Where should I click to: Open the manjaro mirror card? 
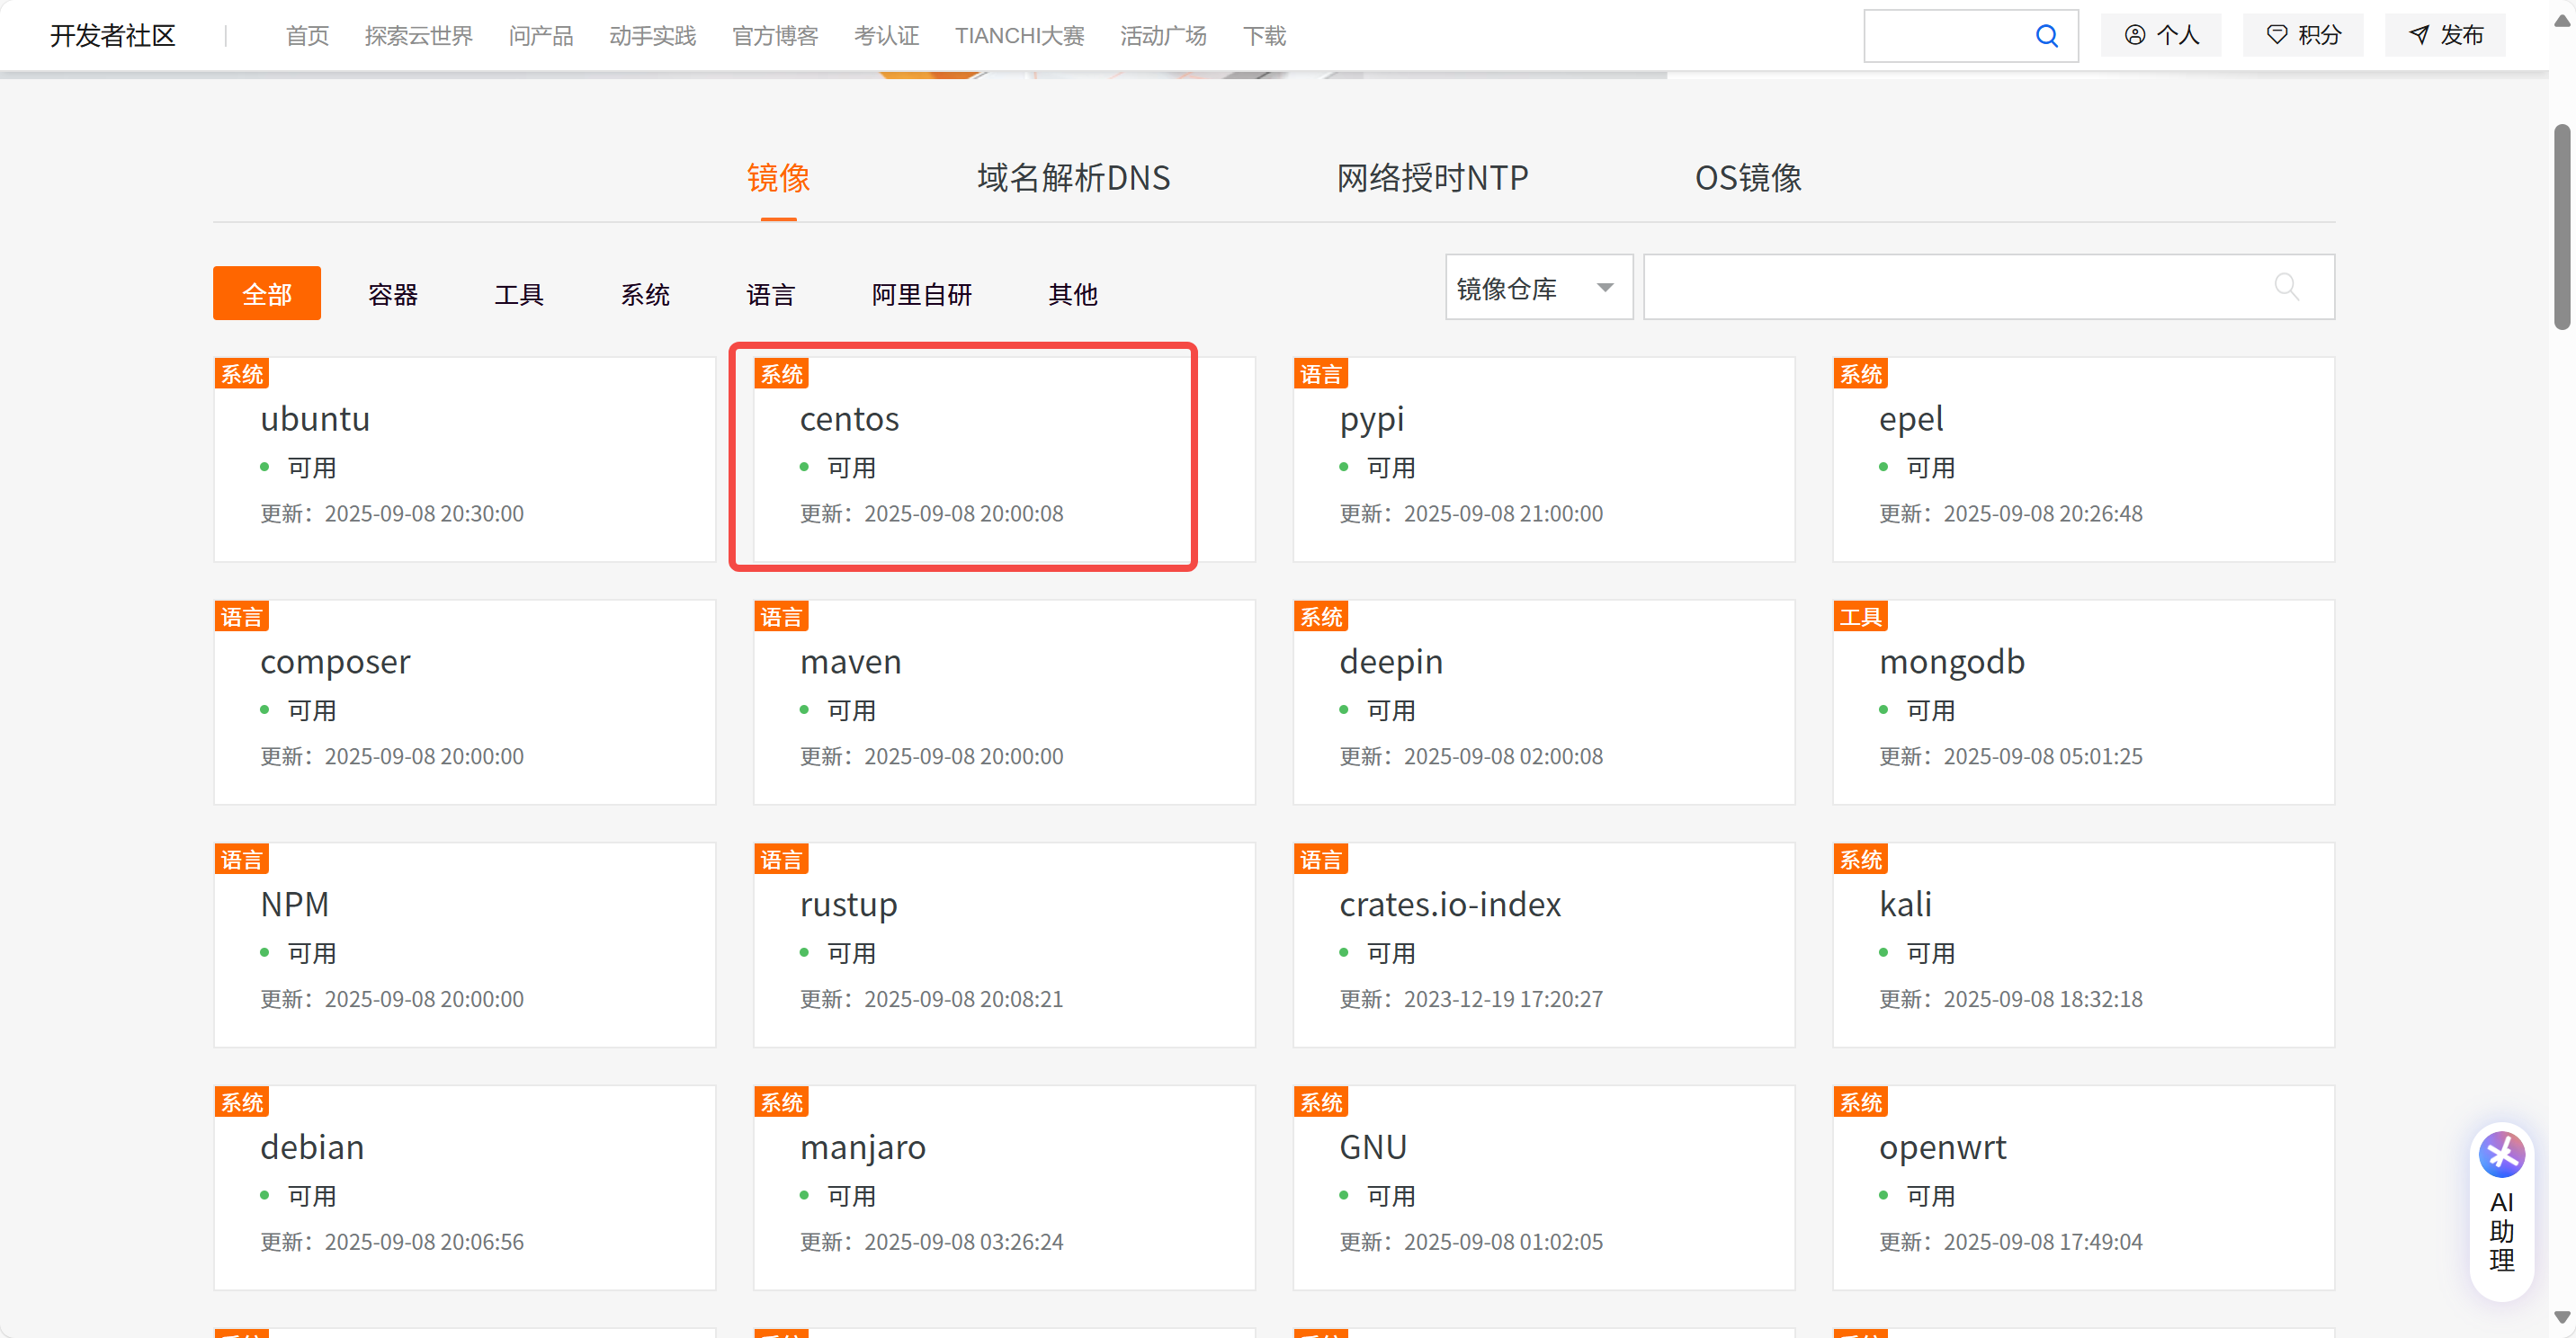1004,1188
